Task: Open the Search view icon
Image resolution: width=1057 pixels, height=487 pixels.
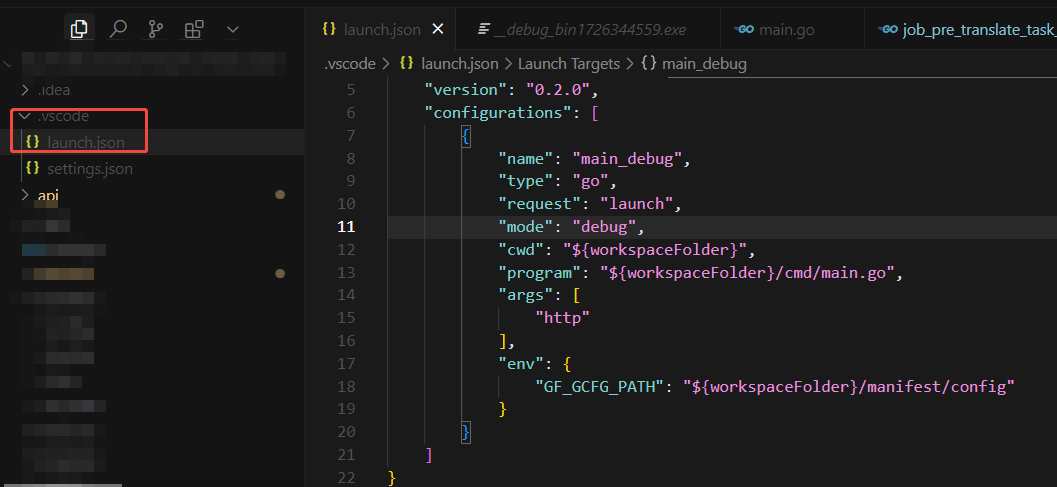Action: tap(118, 29)
